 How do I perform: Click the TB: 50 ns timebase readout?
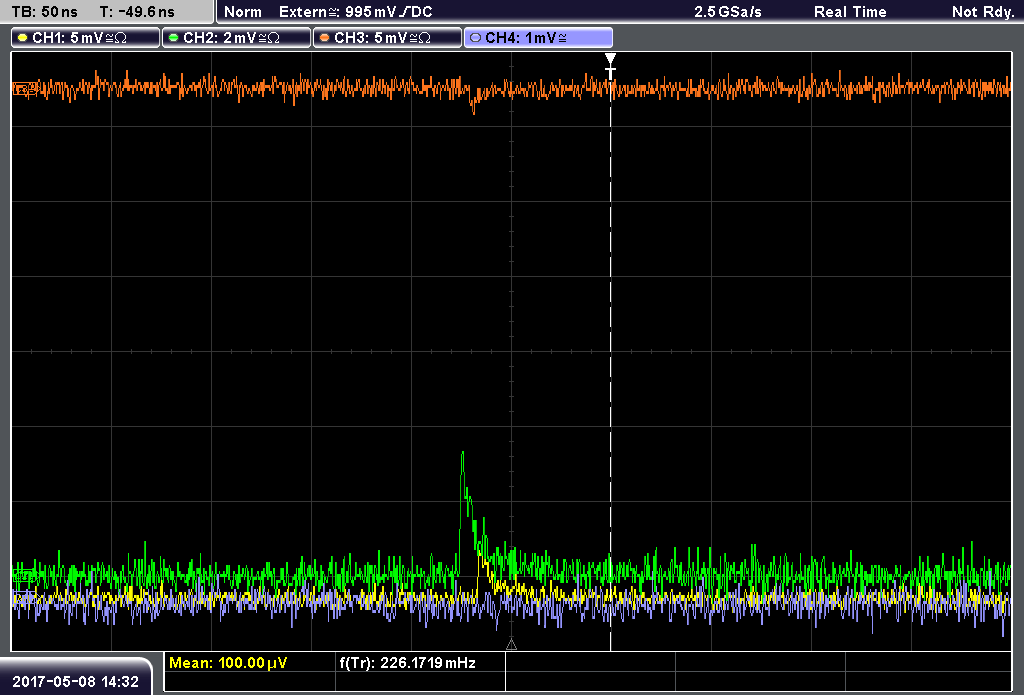point(44,12)
